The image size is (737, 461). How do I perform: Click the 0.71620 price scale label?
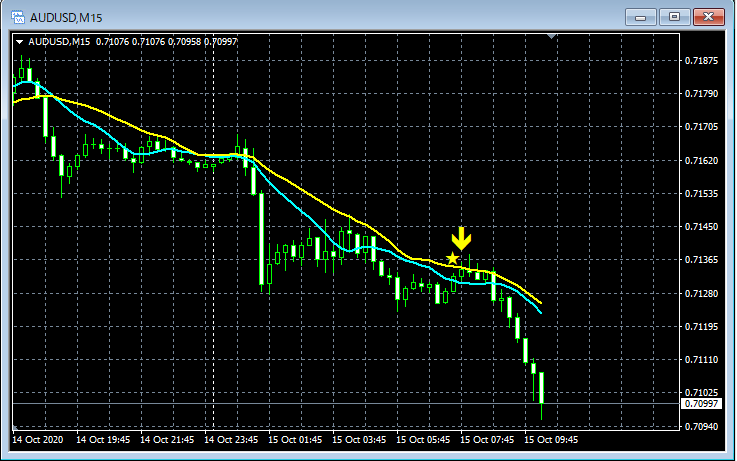(701, 160)
